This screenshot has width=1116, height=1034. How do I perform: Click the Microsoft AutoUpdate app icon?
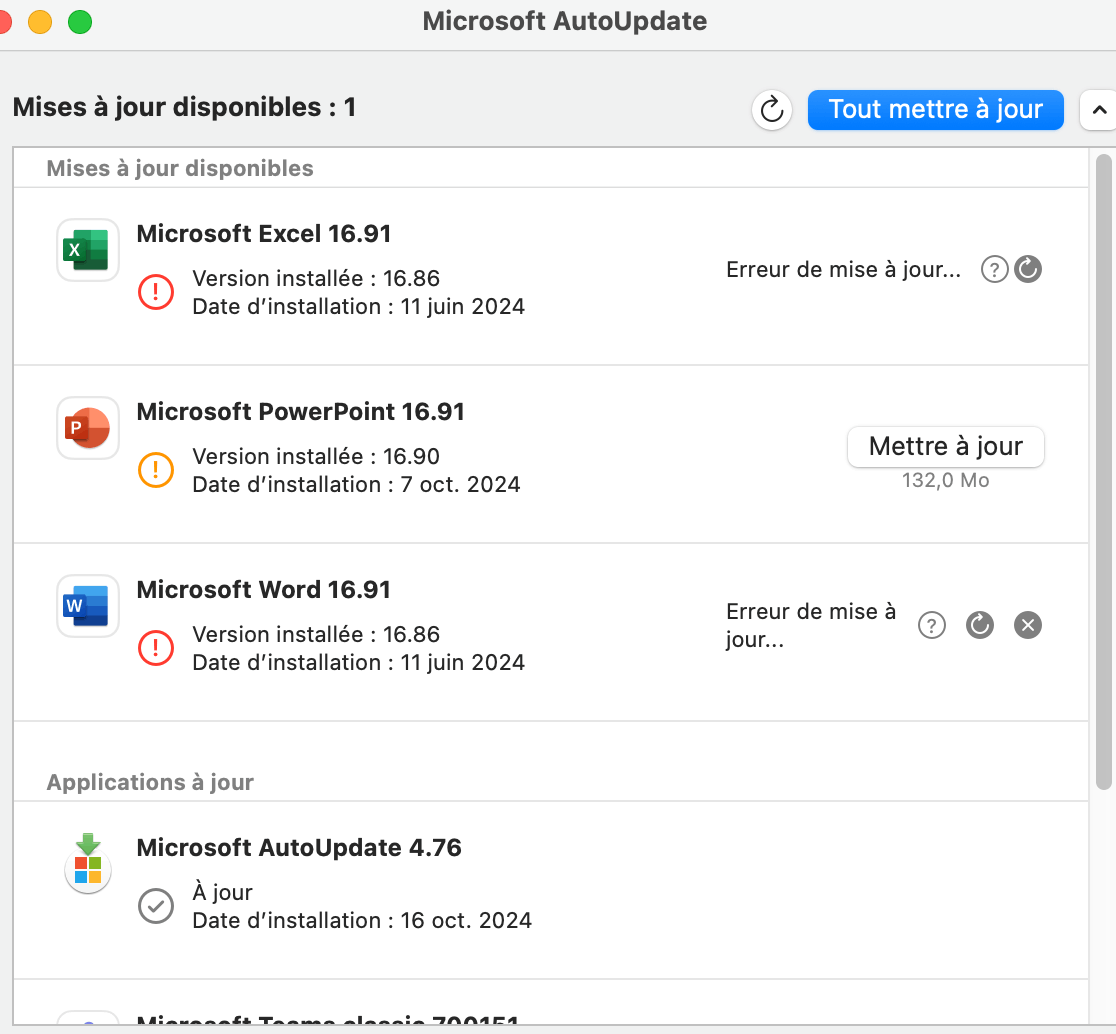pos(88,863)
